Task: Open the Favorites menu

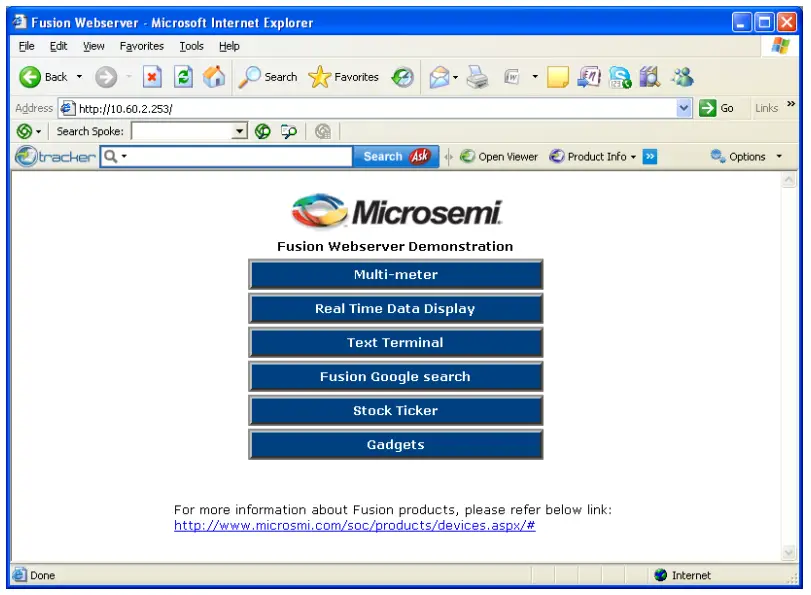Action: tap(141, 45)
